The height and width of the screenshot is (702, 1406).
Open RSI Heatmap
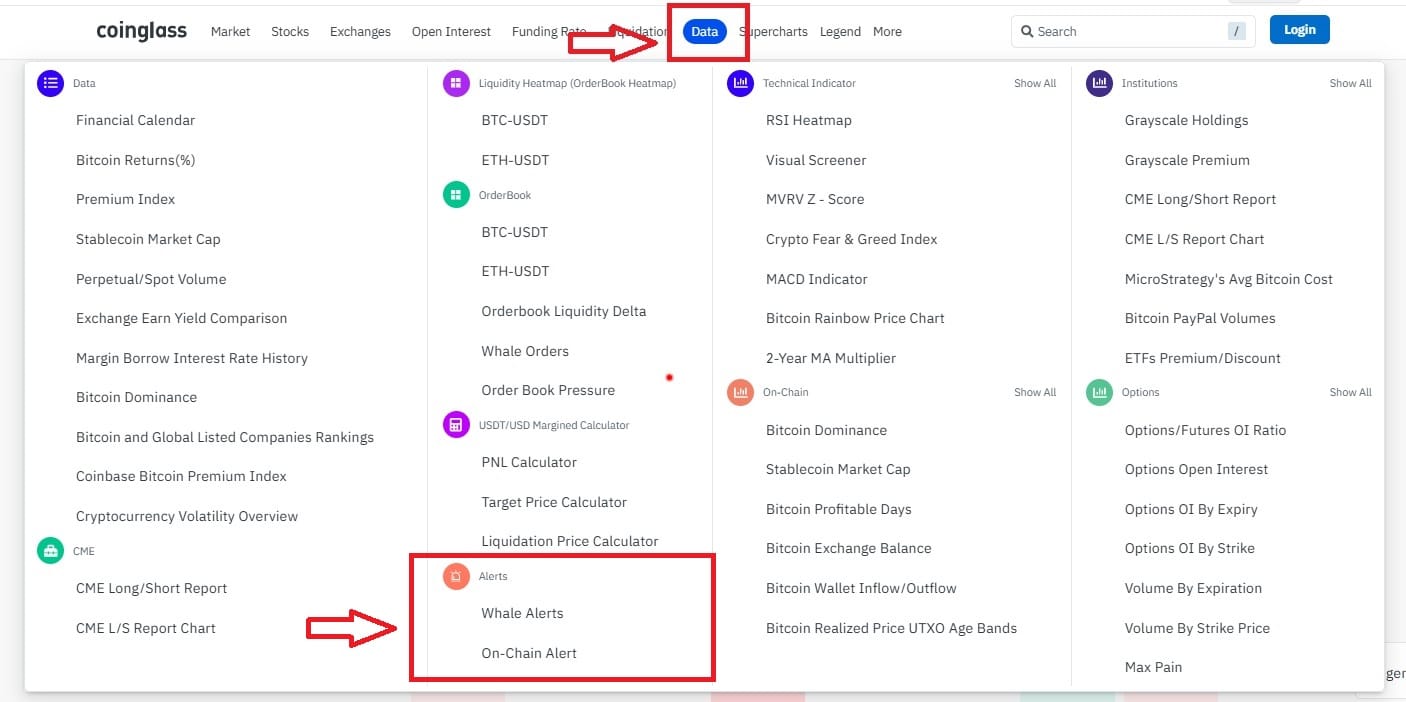point(809,120)
